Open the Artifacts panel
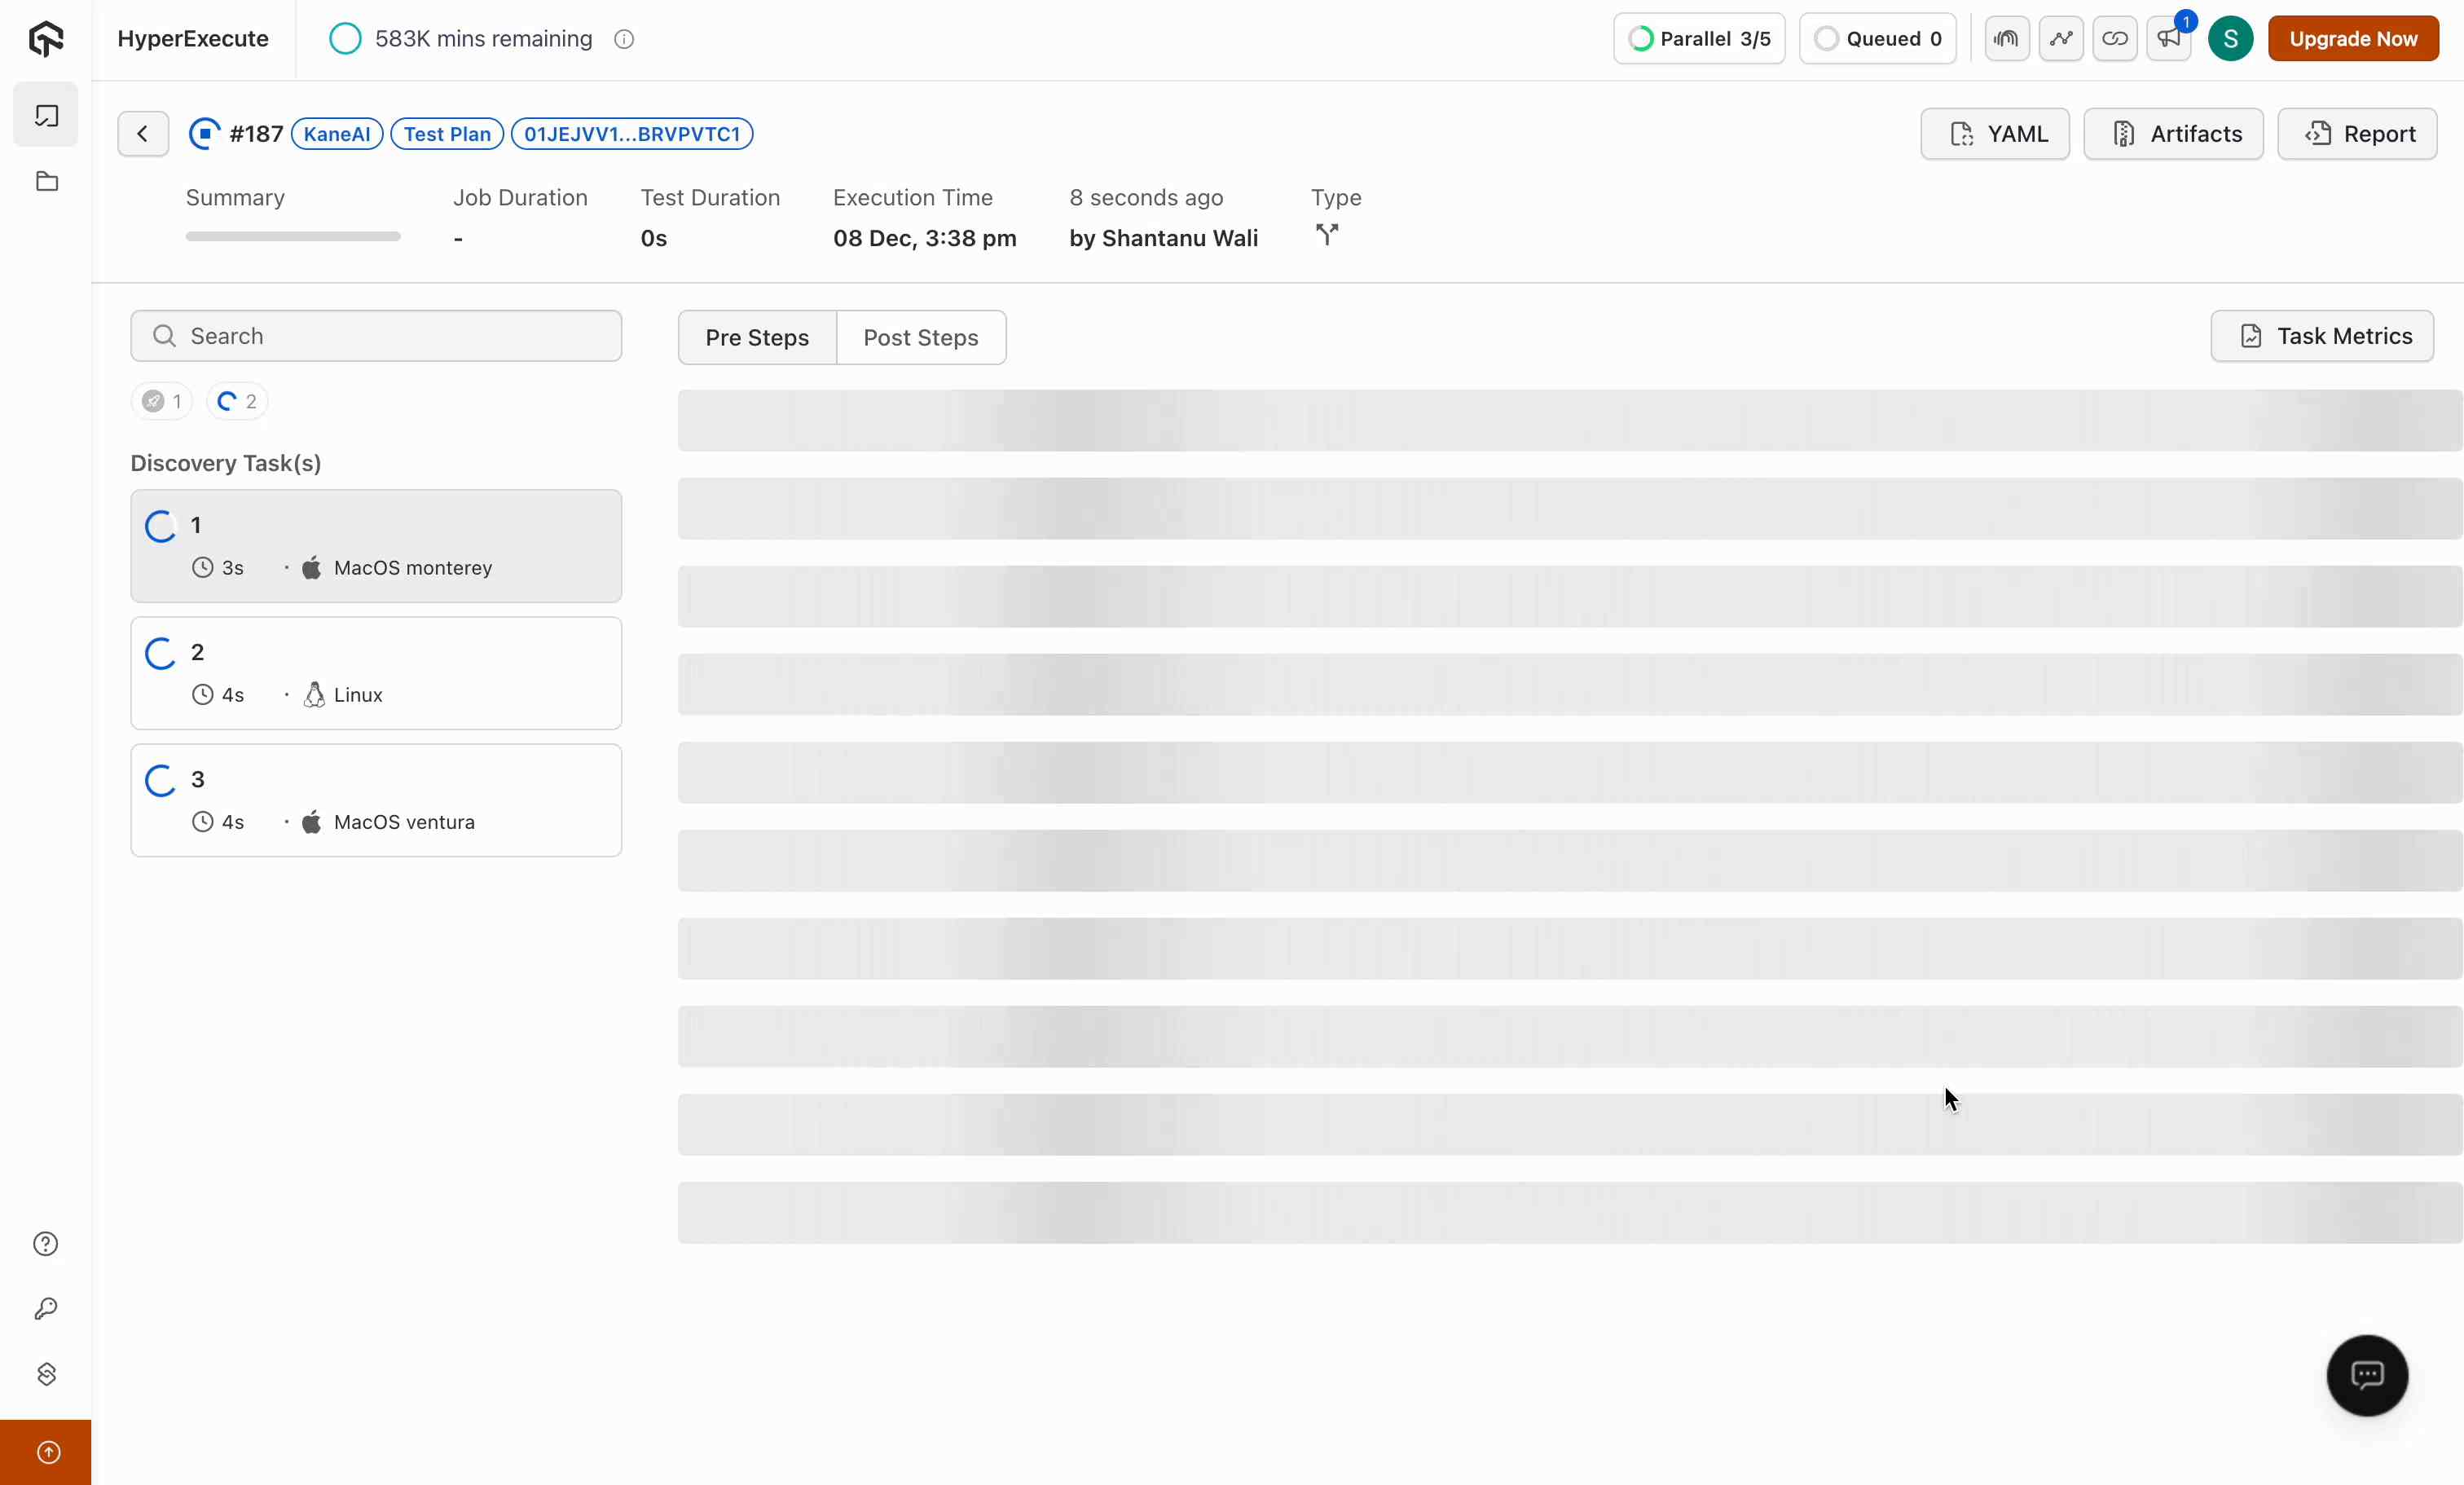Image resolution: width=2464 pixels, height=1485 pixels. 2173,133
